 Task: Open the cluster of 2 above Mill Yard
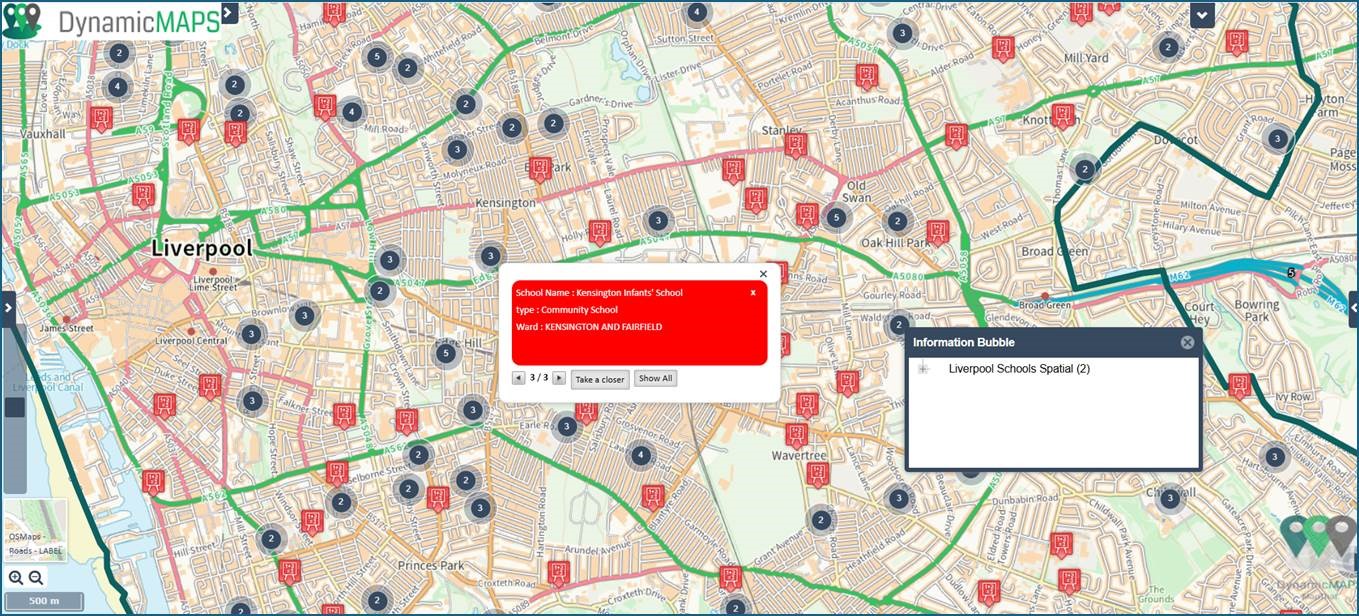tap(1167, 46)
